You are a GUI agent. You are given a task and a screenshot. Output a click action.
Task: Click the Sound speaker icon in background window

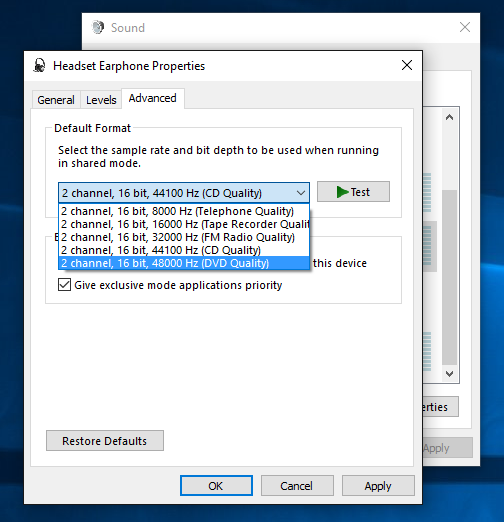(x=98, y=27)
